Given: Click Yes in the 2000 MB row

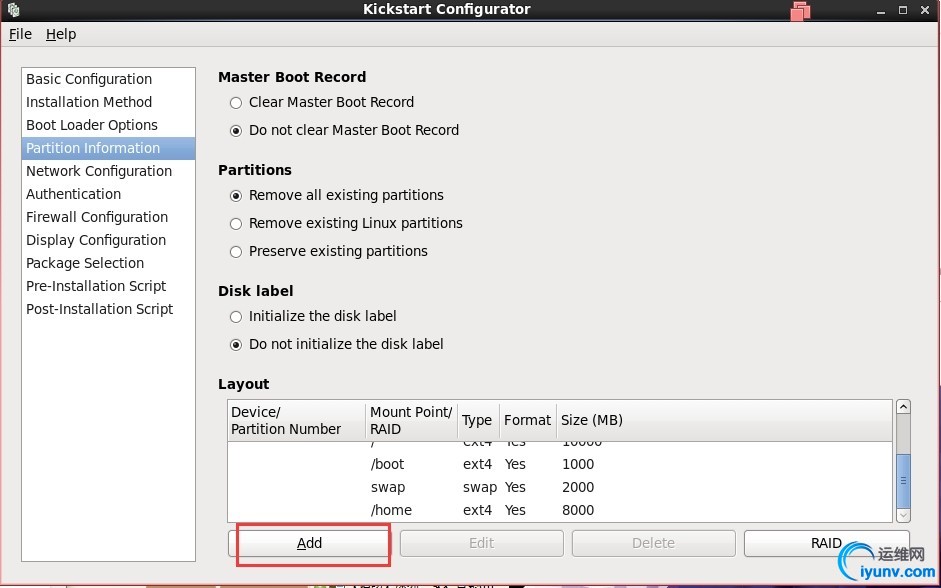Looking at the screenshot, I should [515, 487].
